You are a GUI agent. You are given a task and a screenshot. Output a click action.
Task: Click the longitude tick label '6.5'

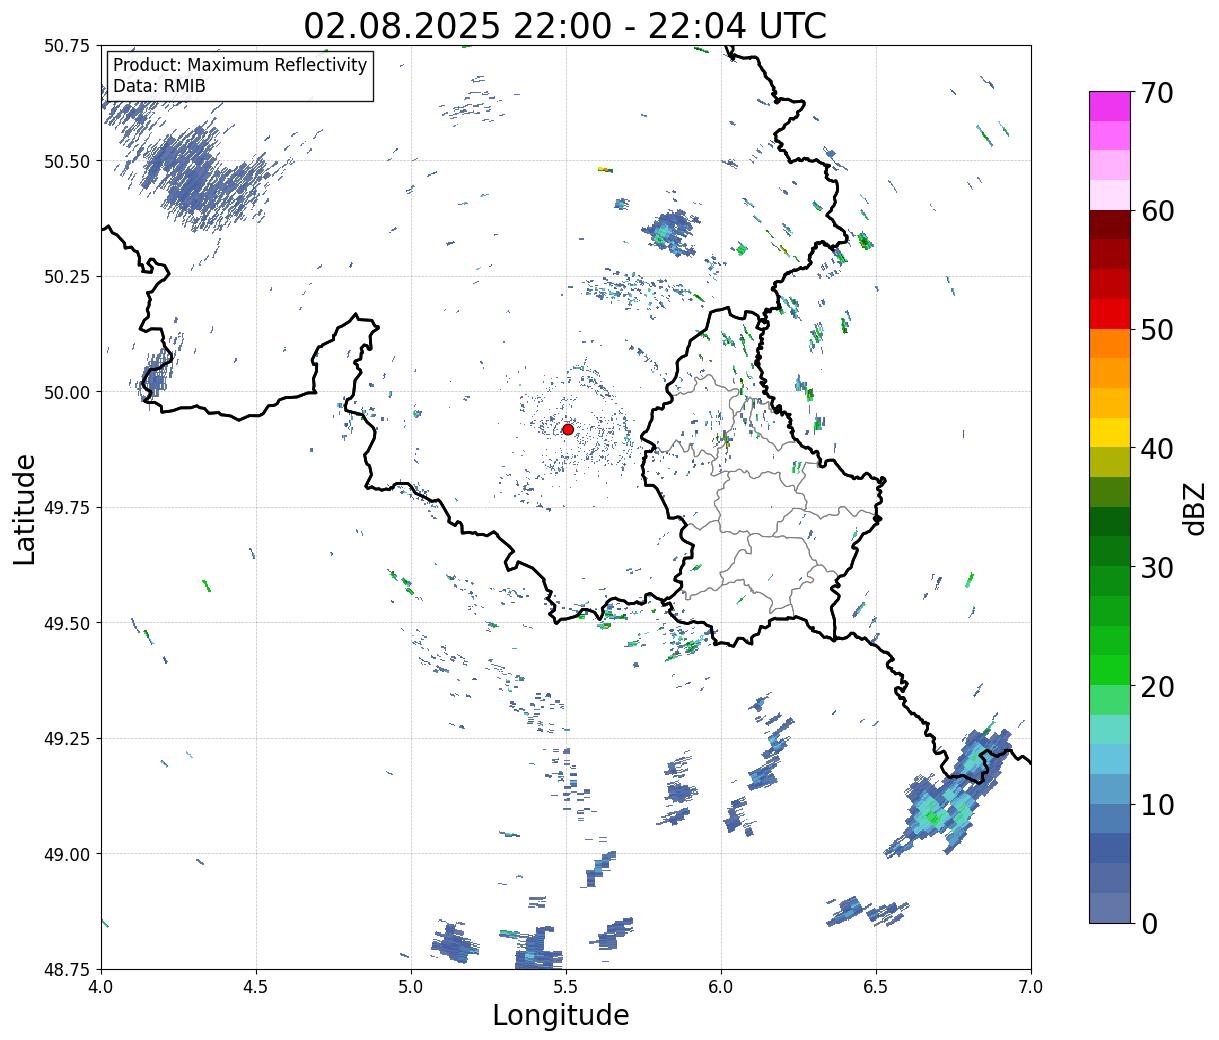[x=876, y=987]
